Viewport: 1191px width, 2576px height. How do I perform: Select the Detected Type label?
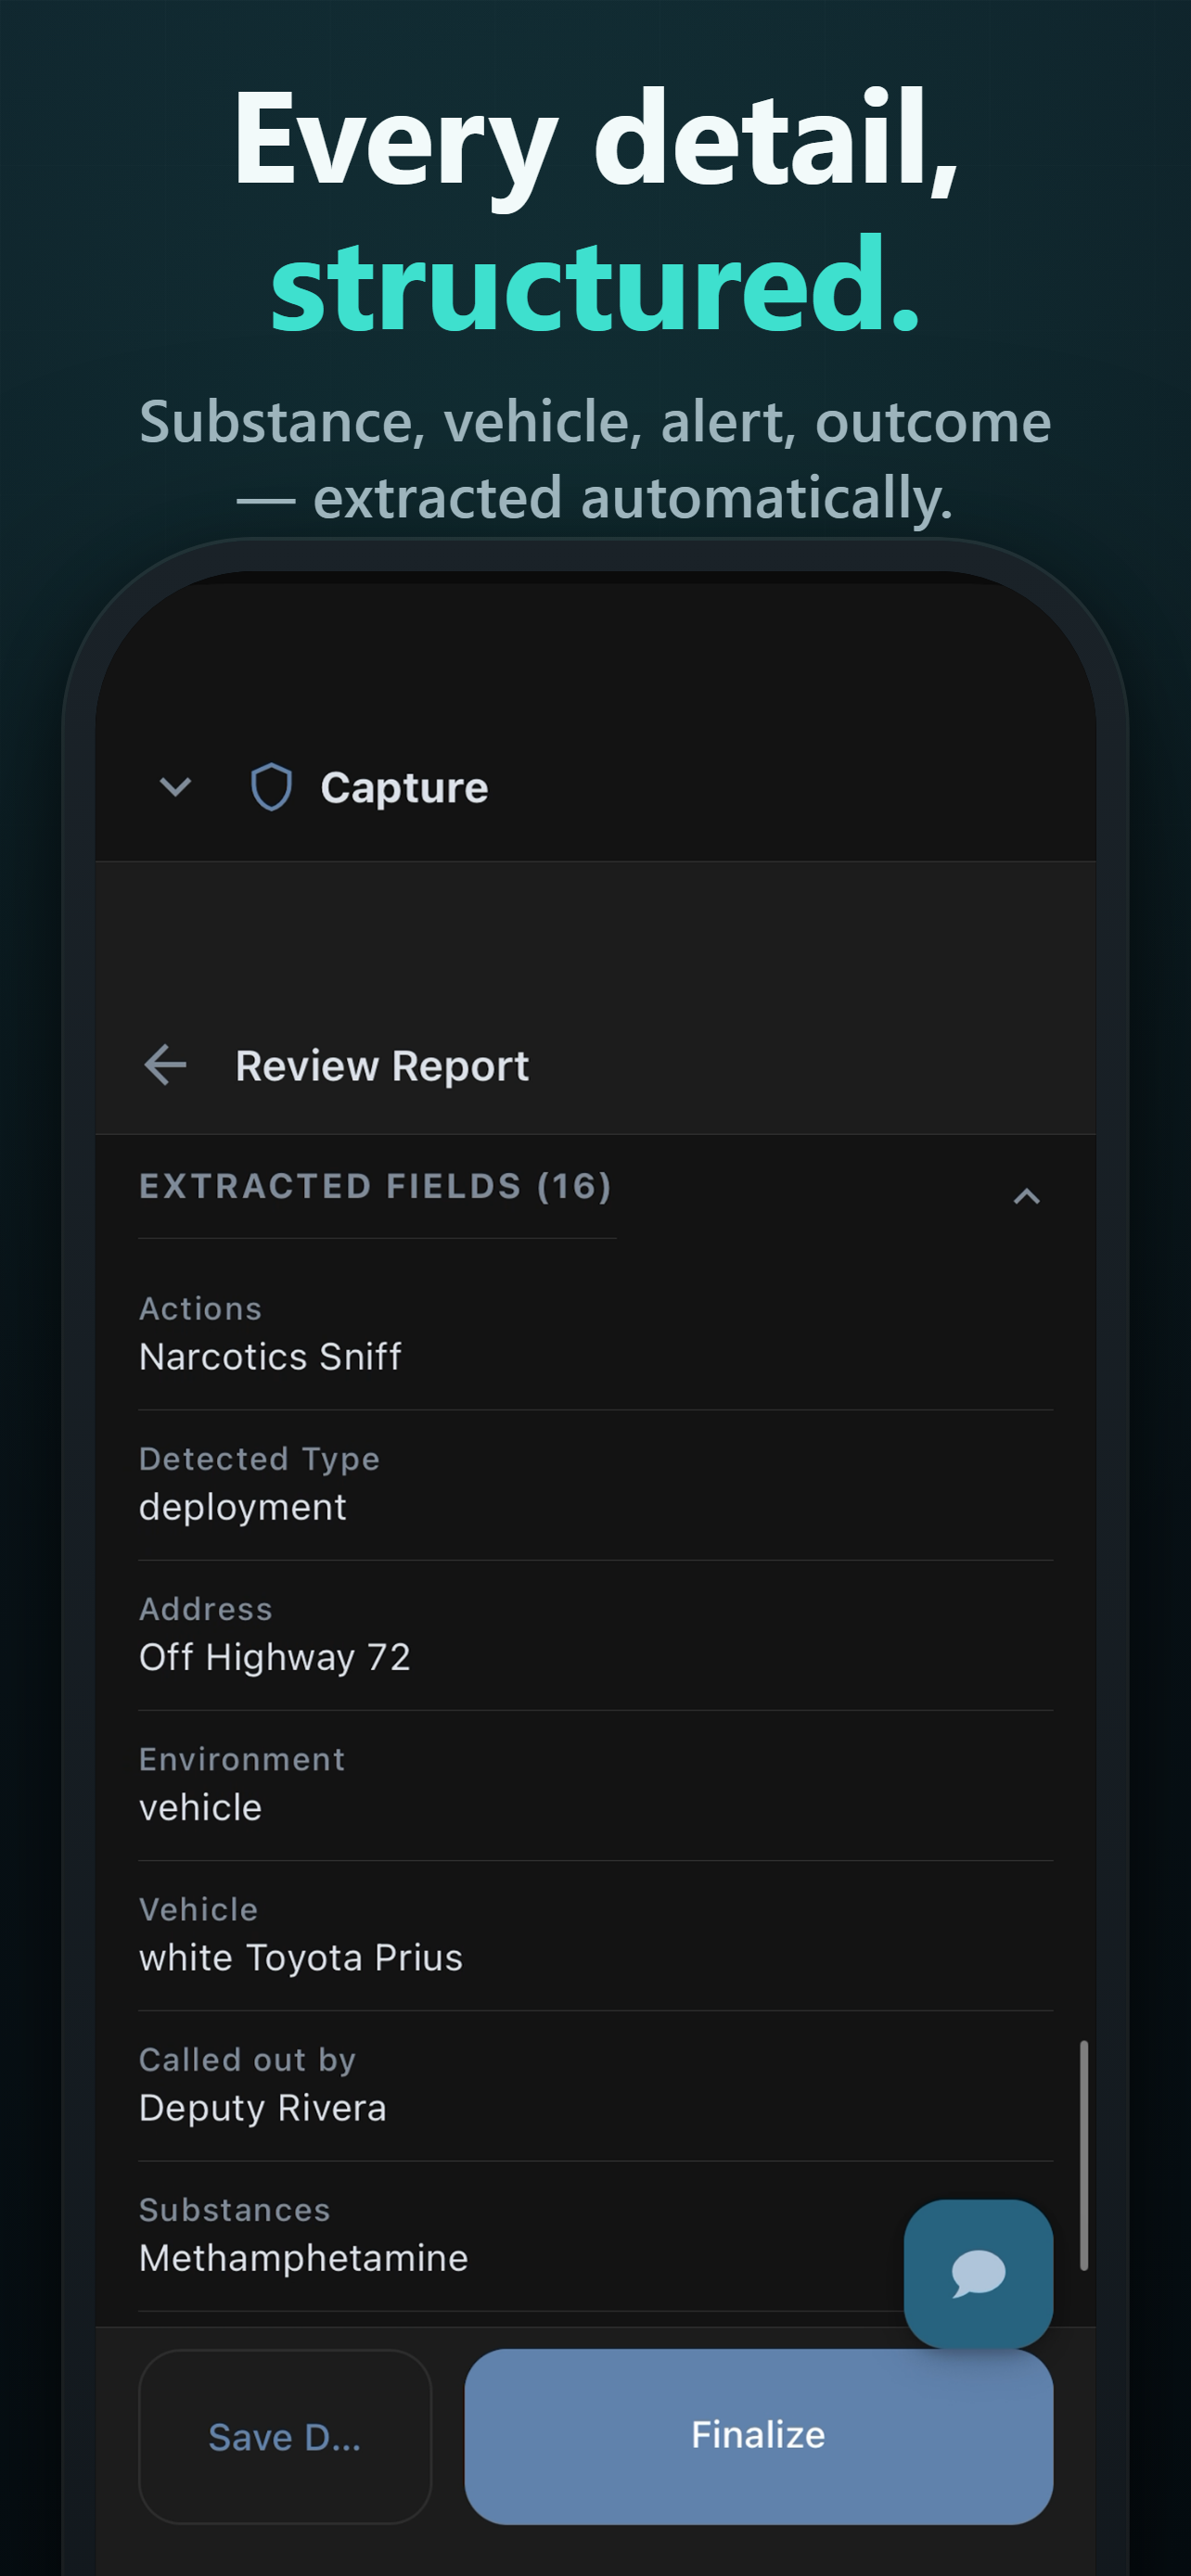tap(259, 1459)
